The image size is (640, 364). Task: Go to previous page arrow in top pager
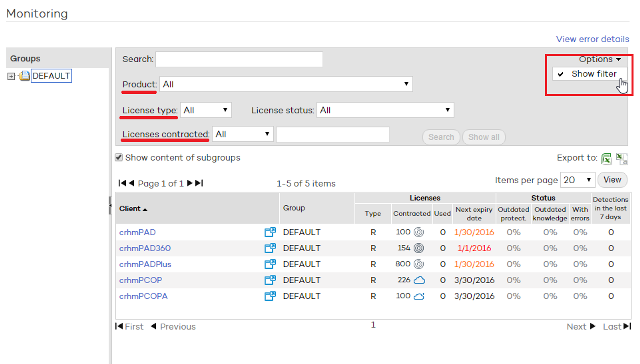click(131, 183)
